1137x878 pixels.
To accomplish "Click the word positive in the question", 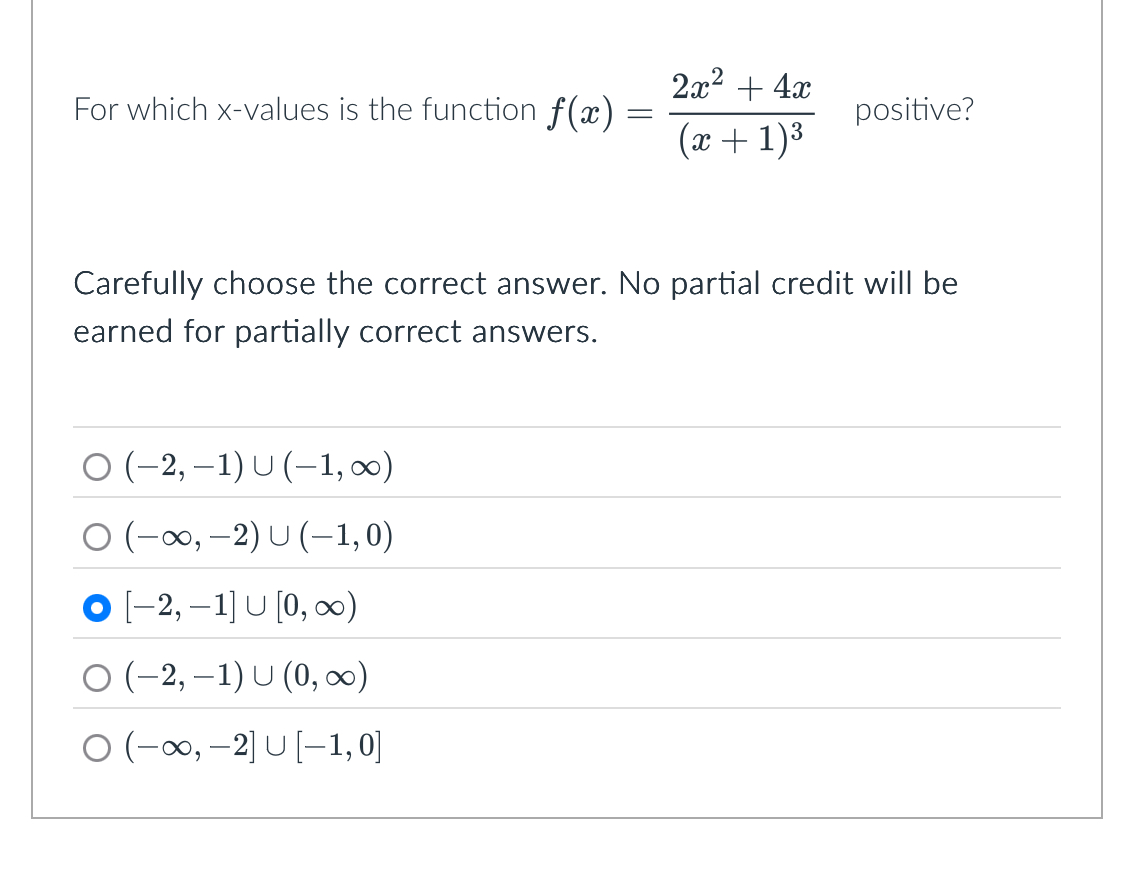I will click(913, 110).
